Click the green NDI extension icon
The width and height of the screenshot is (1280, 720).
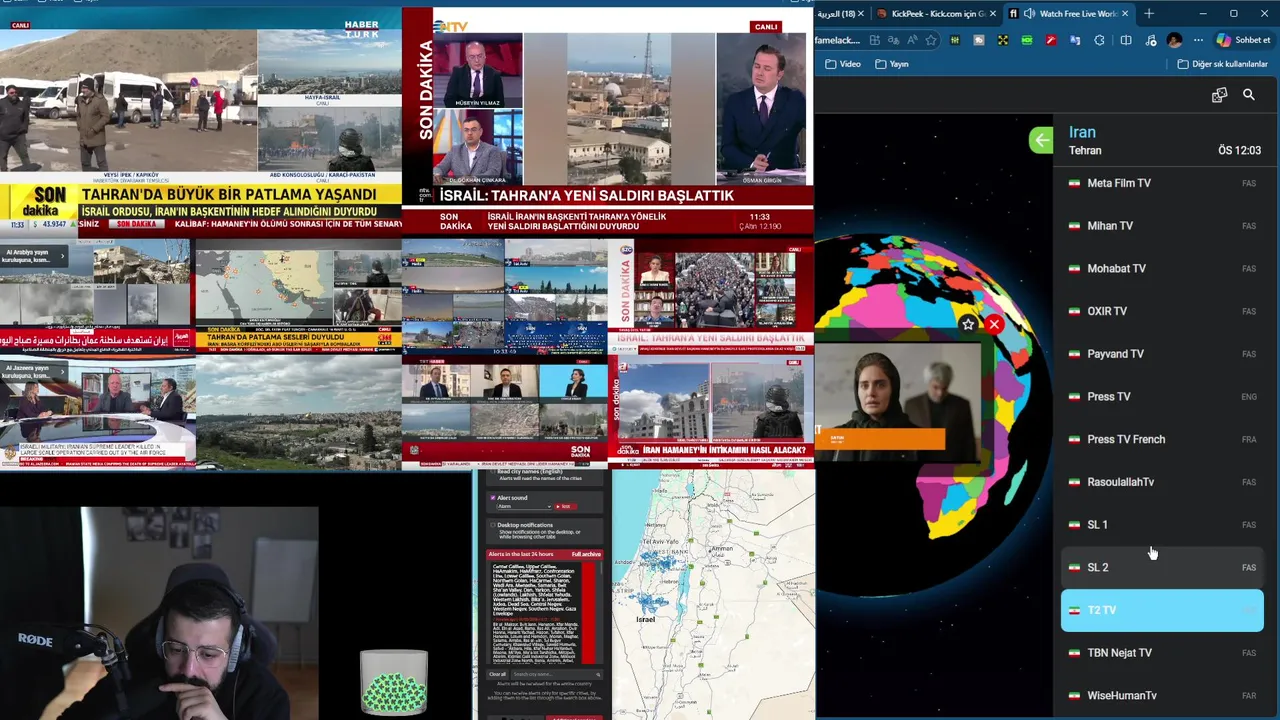[x=1027, y=40]
